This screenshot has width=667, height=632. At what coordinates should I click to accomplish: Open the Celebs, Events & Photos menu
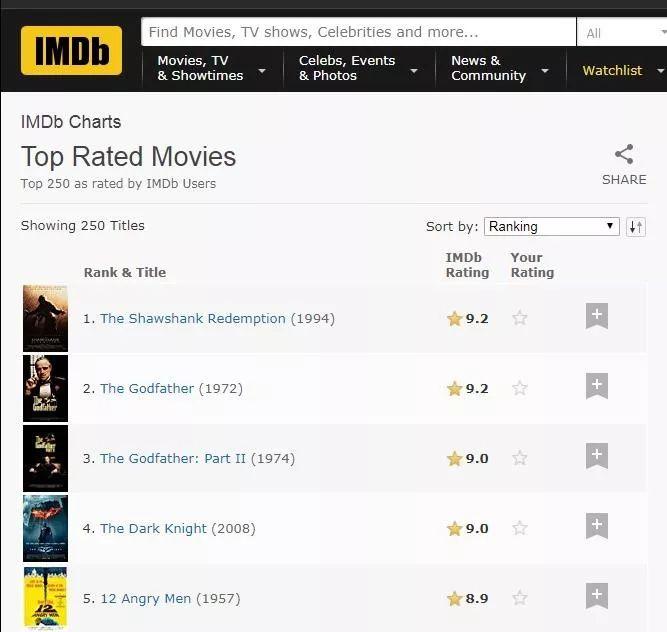[x=359, y=68]
